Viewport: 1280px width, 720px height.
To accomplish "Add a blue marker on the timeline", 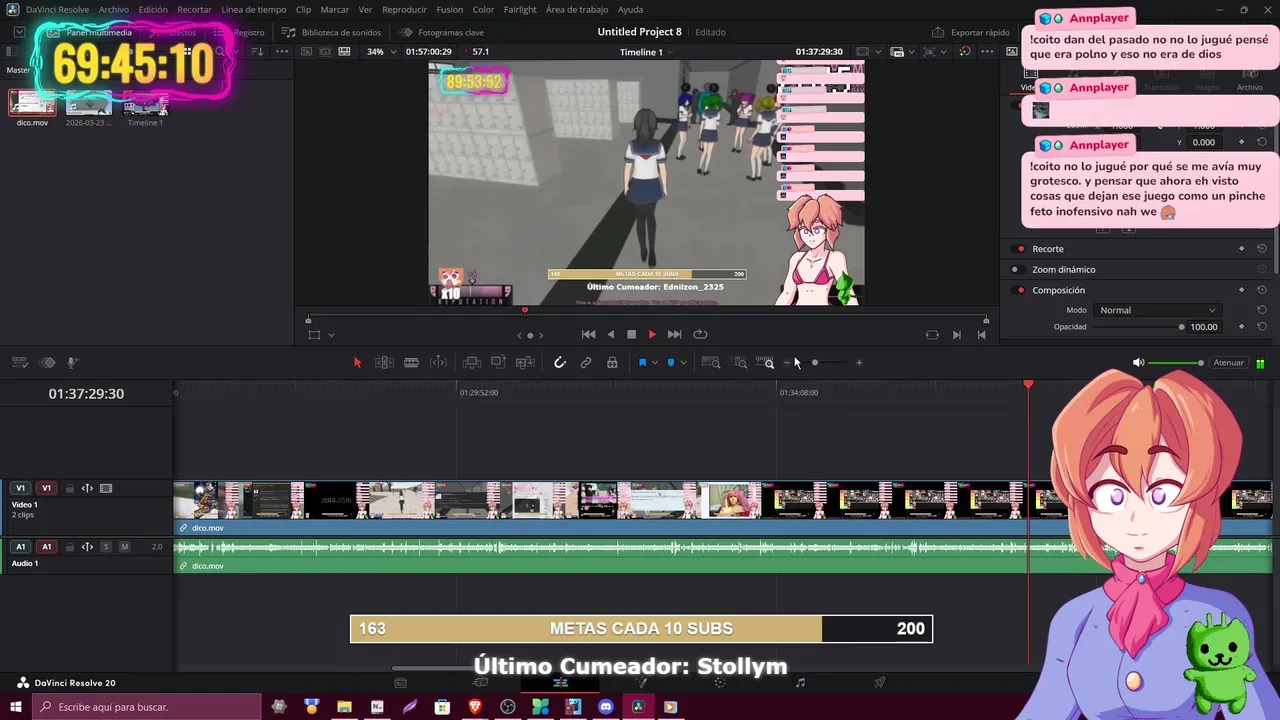I will pos(671,363).
